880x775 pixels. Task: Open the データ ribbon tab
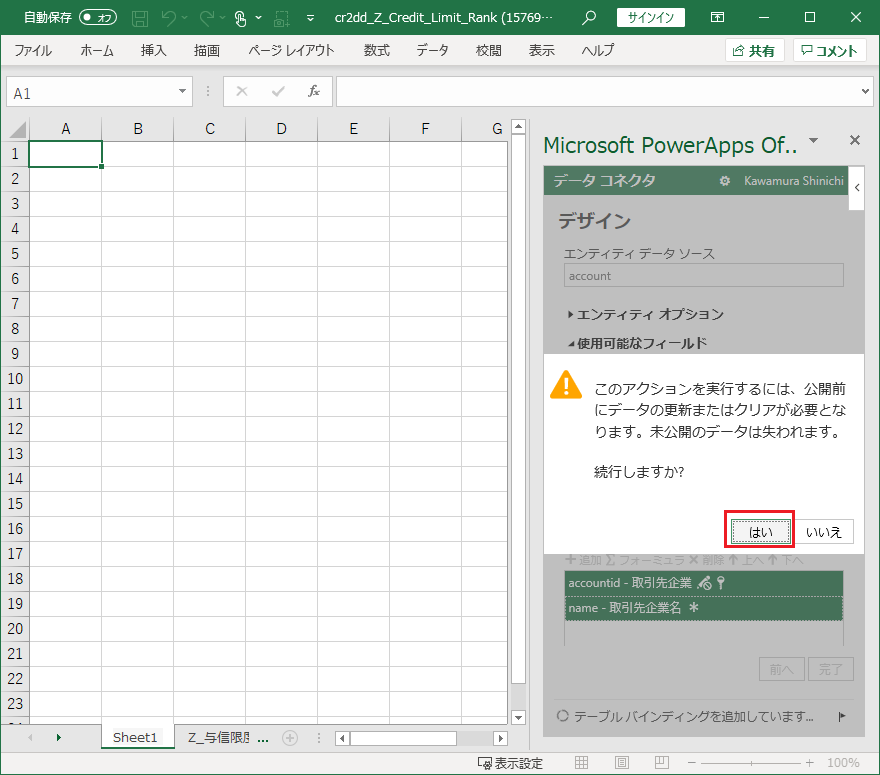point(432,51)
